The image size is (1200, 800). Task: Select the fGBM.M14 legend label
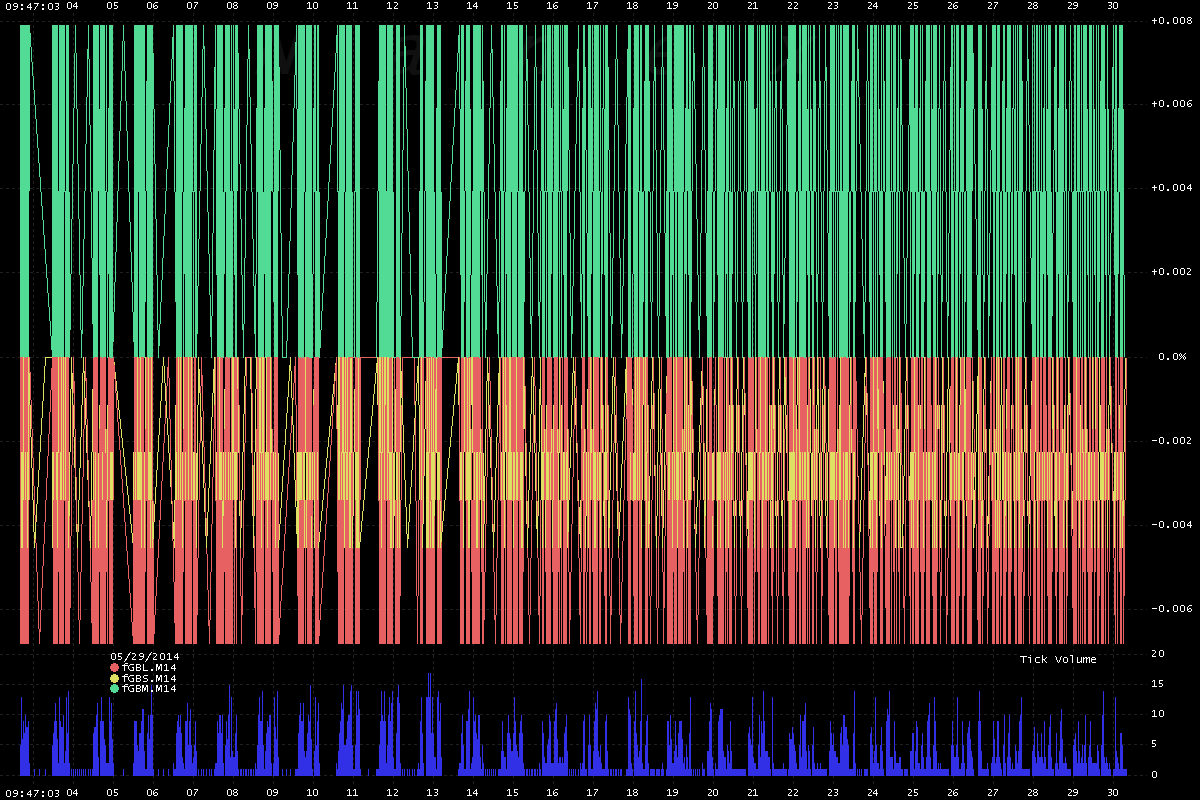(148, 688)
